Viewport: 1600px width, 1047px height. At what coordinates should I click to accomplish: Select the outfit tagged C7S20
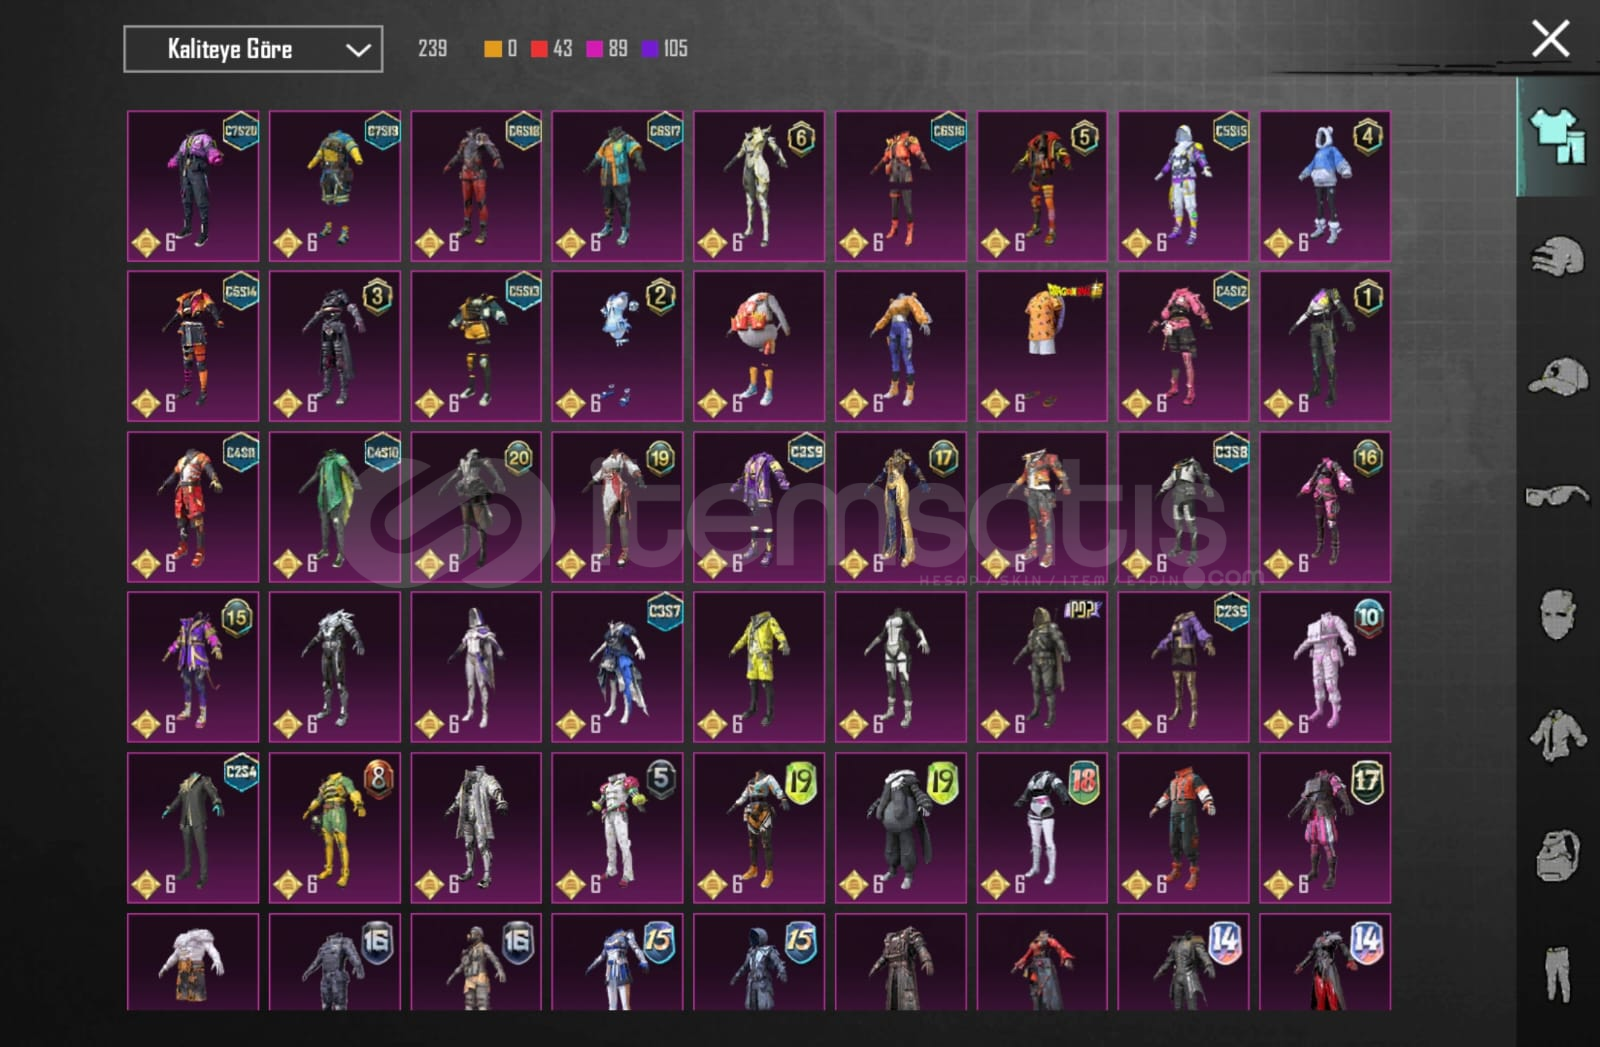coord(193,186)
